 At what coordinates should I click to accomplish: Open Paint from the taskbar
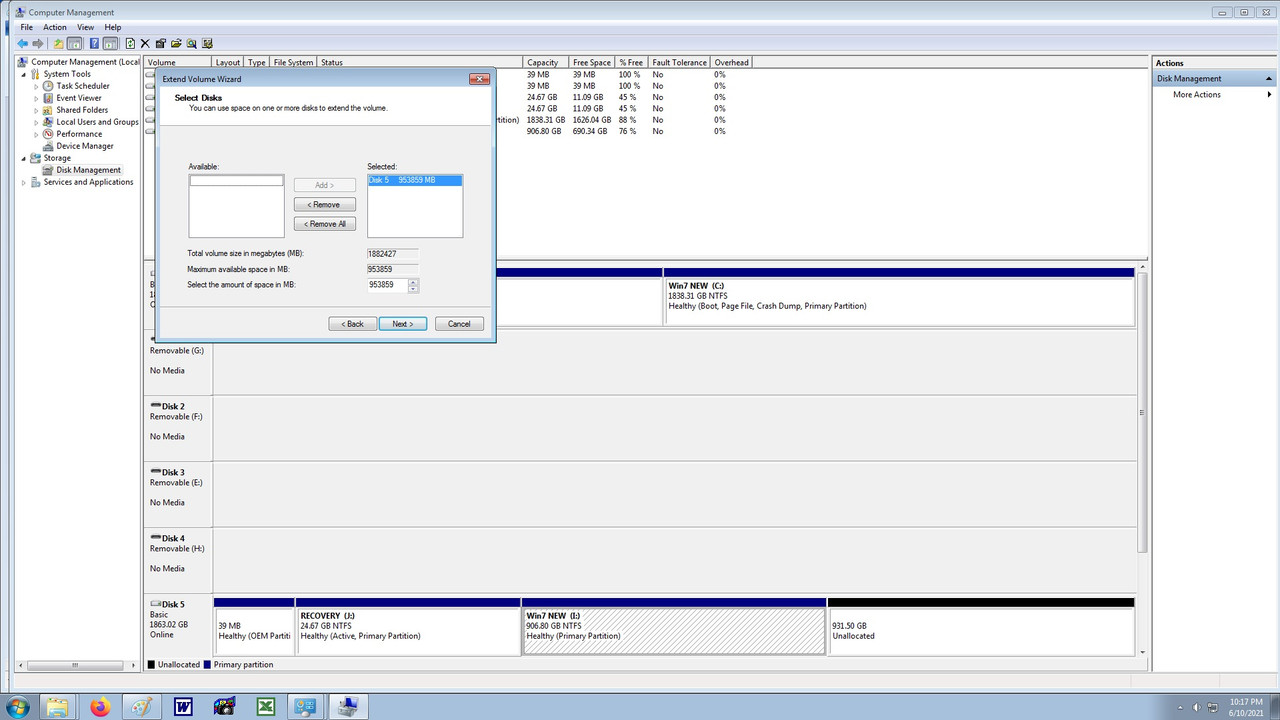(142, 706)
